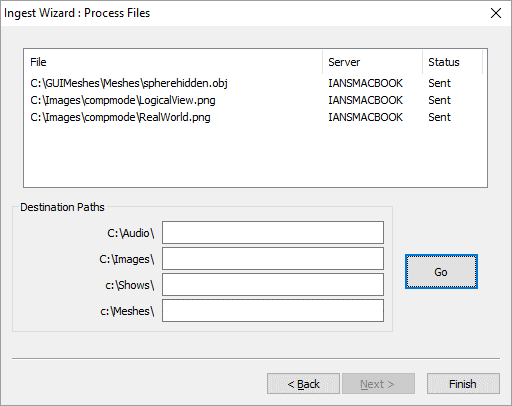
Task: Select the File column header
Action: coord(173,62)
